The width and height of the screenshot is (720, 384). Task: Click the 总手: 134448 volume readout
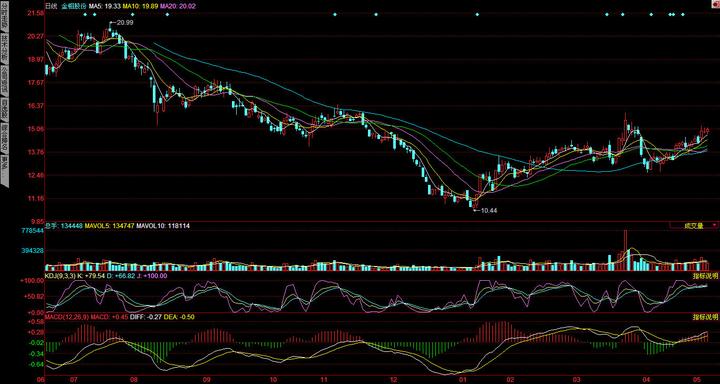pos(63,226)
